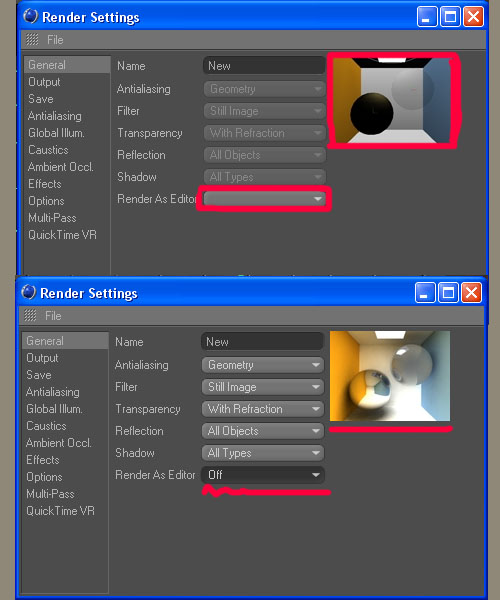Expand the Reflection All Objects dropdown in lower window

pyautogui.click(x=263, y=431)
